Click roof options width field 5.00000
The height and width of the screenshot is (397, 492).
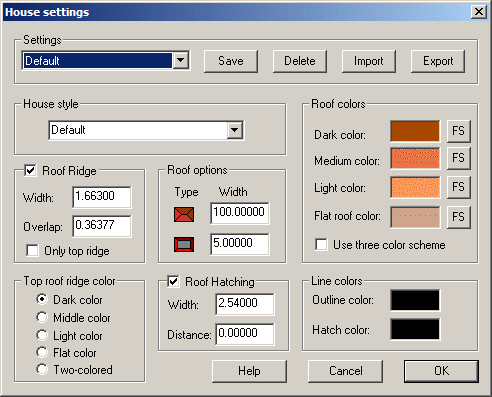tap(240, 244)
